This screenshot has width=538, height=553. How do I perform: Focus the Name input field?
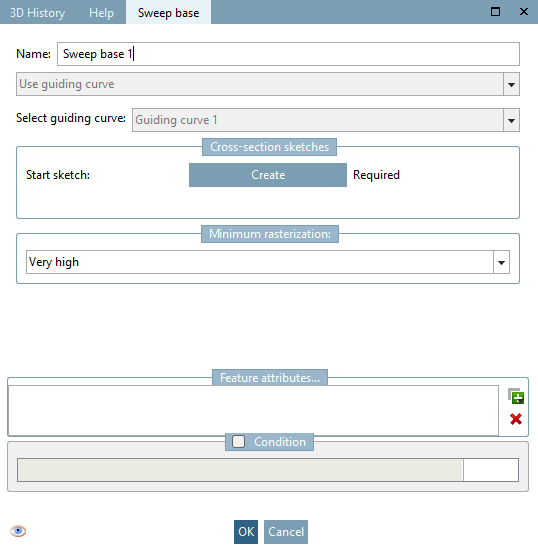point(288,54)
